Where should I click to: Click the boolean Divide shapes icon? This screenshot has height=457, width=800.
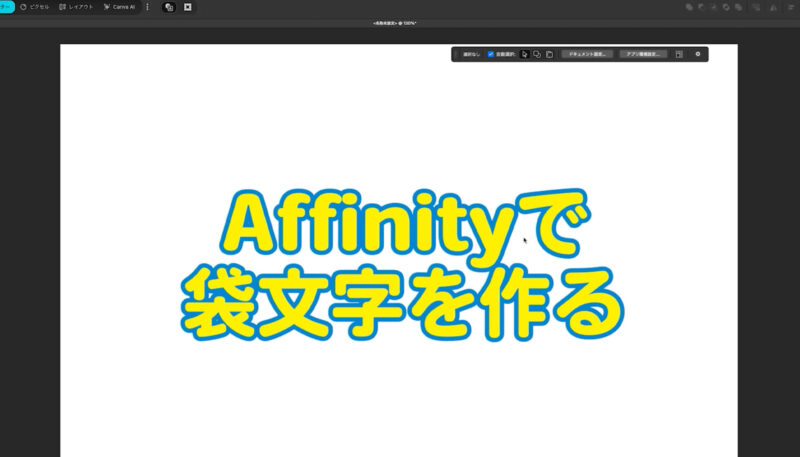coord(738,7)
